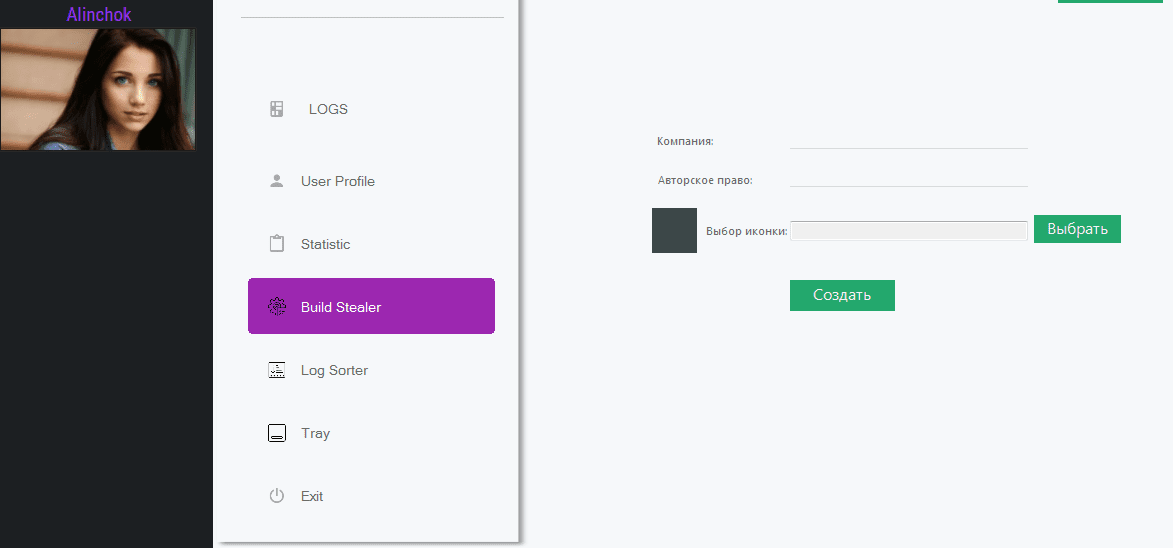This screenshot has width=1173, height=548.
Task: Switch to the Log Sorter menu label
Action: click(x=334, y=370)
